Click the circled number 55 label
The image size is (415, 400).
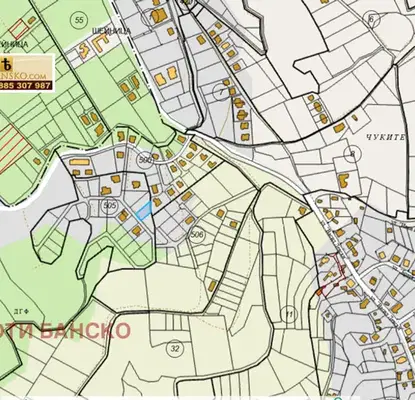coord(79,20)
